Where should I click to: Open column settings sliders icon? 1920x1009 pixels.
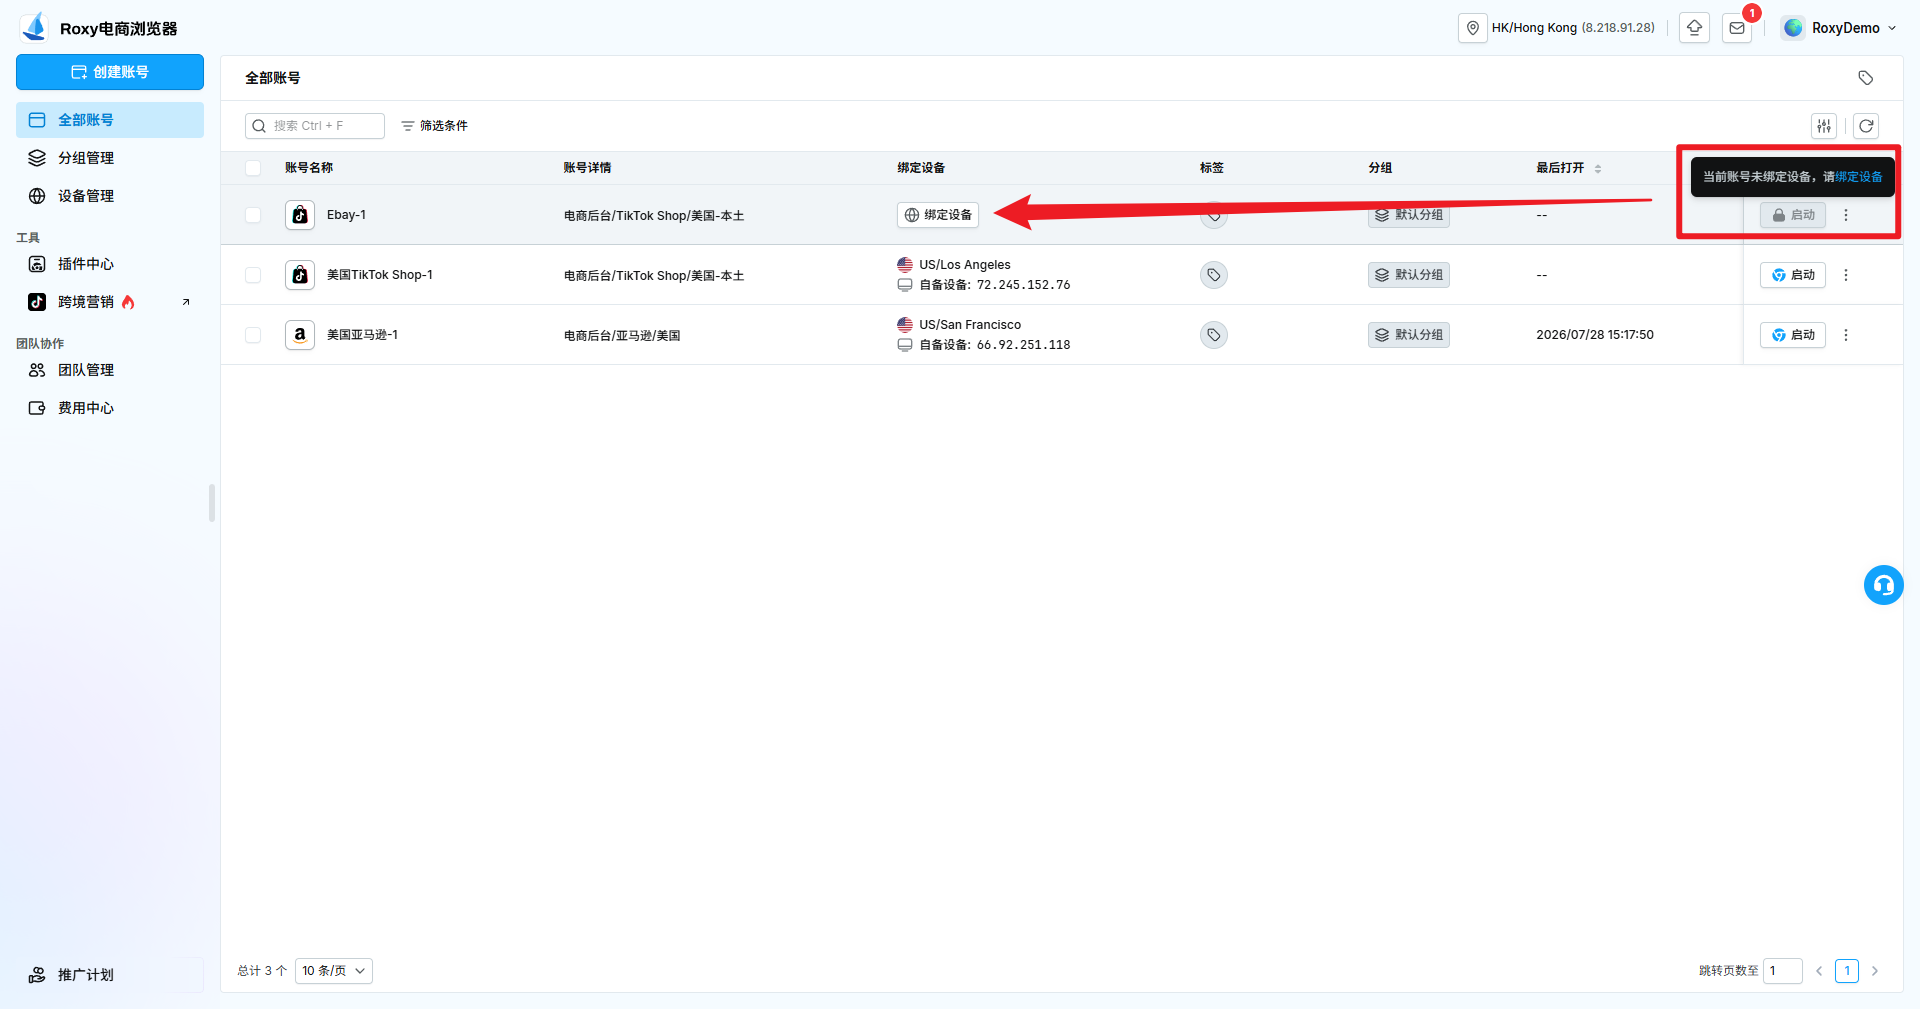pyautogui.click(x=1824, y=126)
